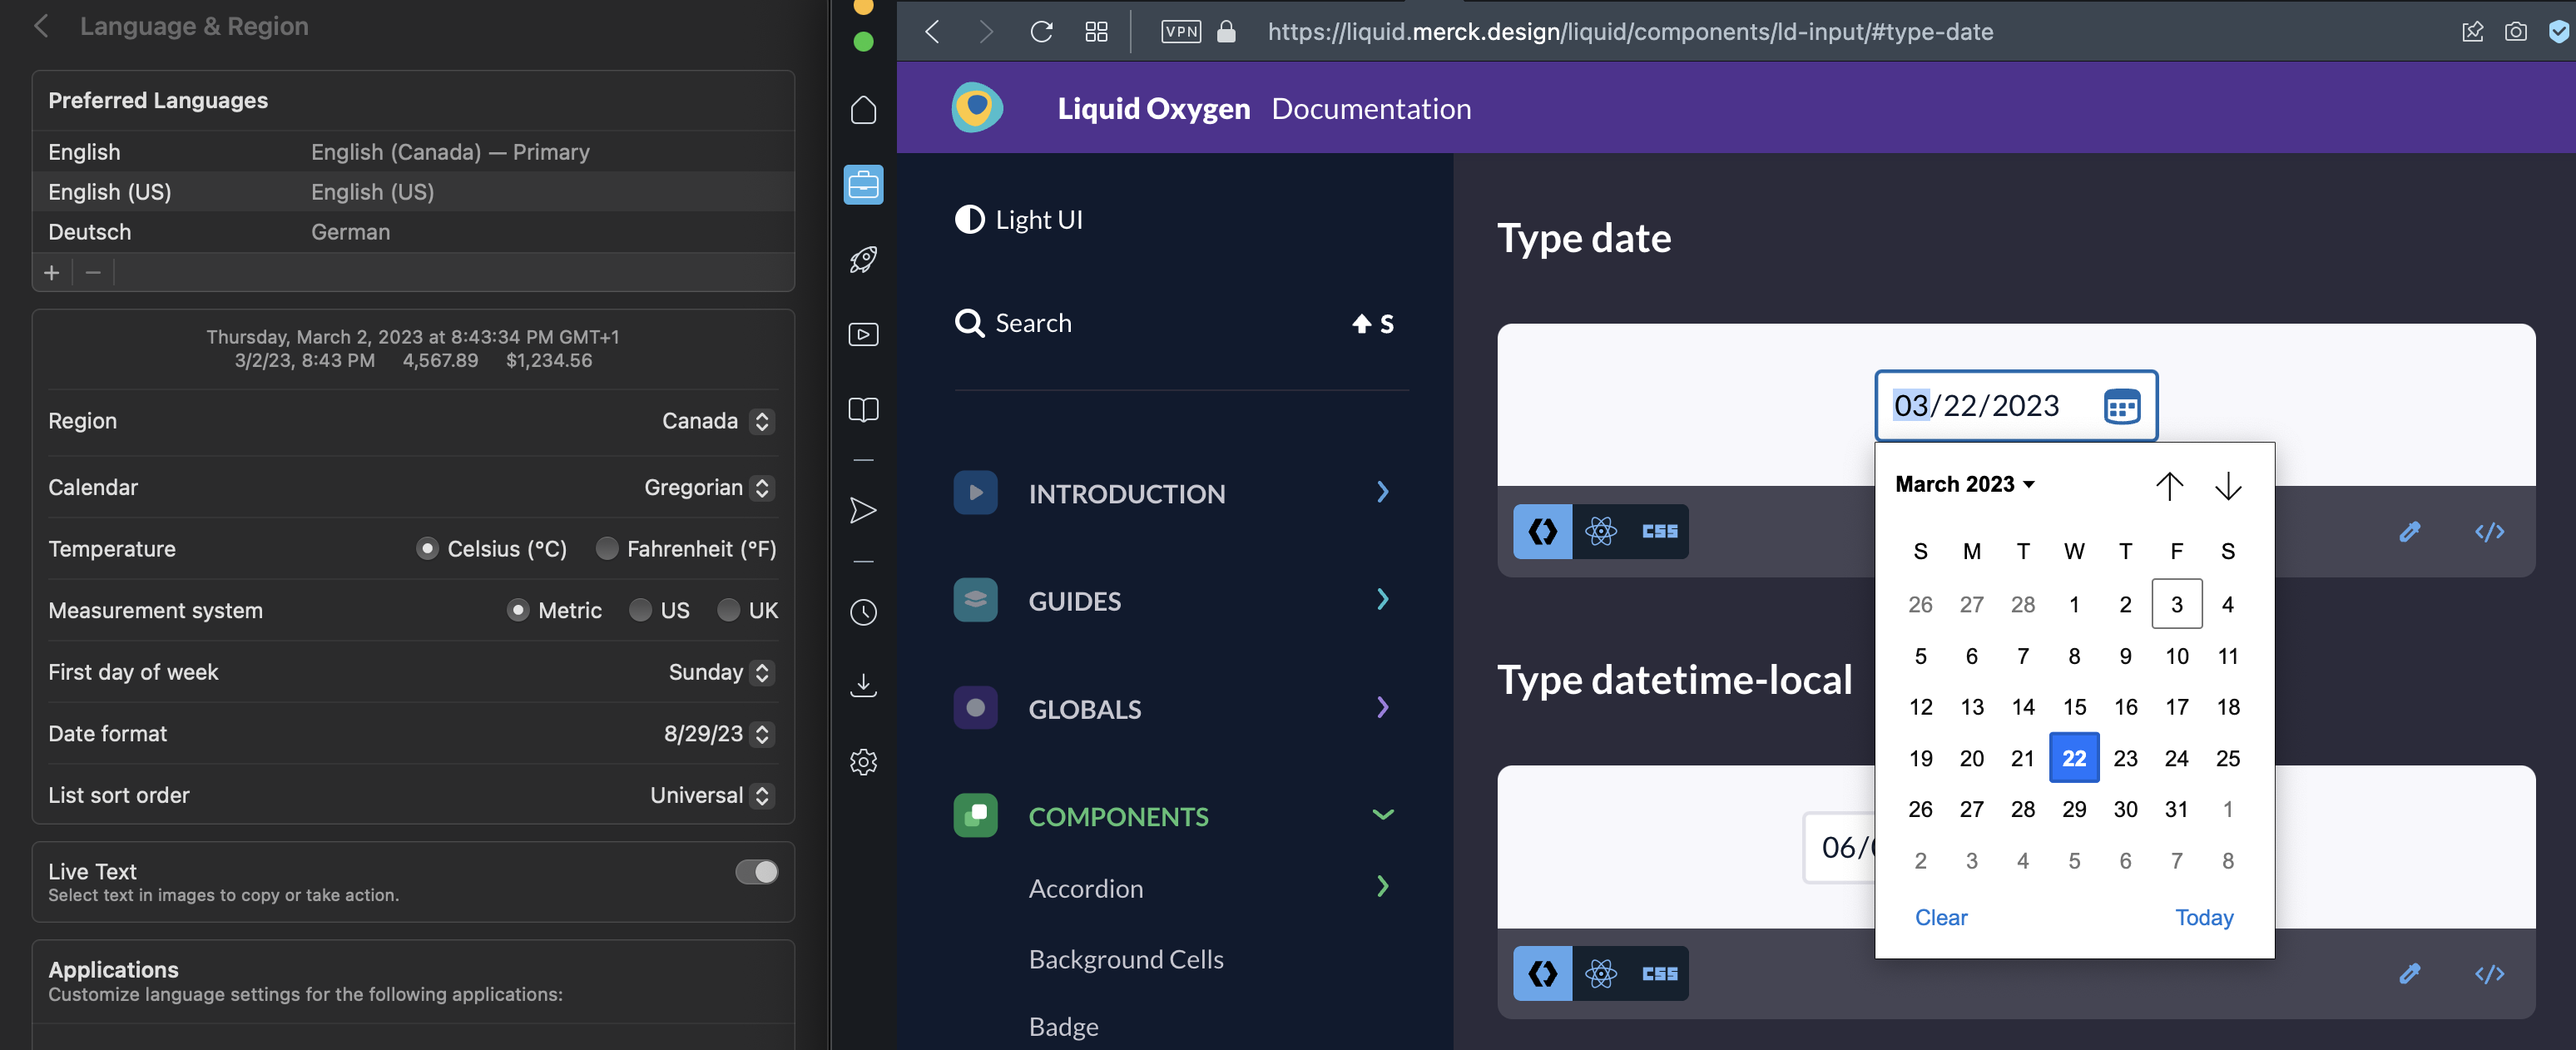Click Today in the date picker
This screenshot has width=2576, height=1050.
(2204, 917)
